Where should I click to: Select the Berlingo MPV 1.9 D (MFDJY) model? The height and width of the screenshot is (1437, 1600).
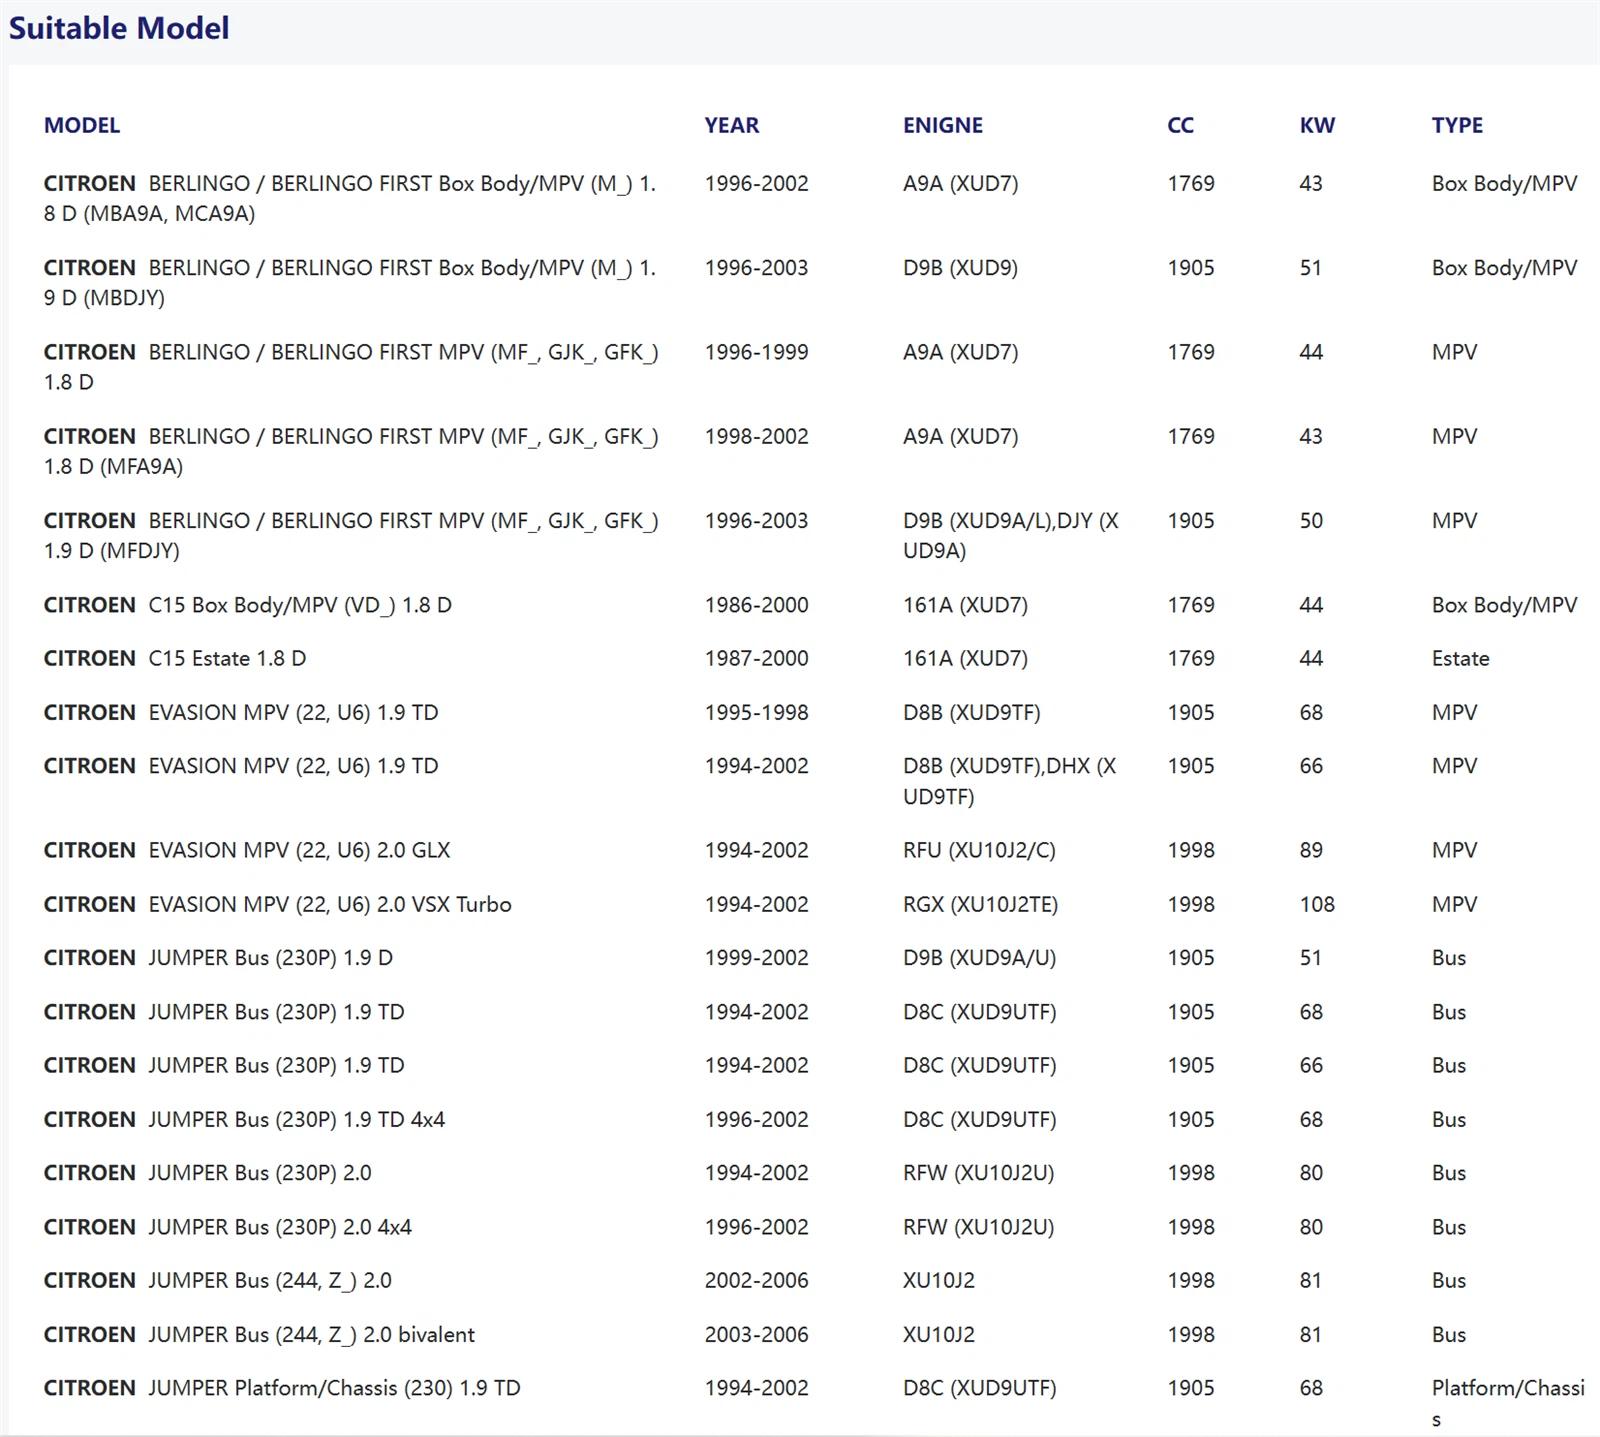point(351,535)
